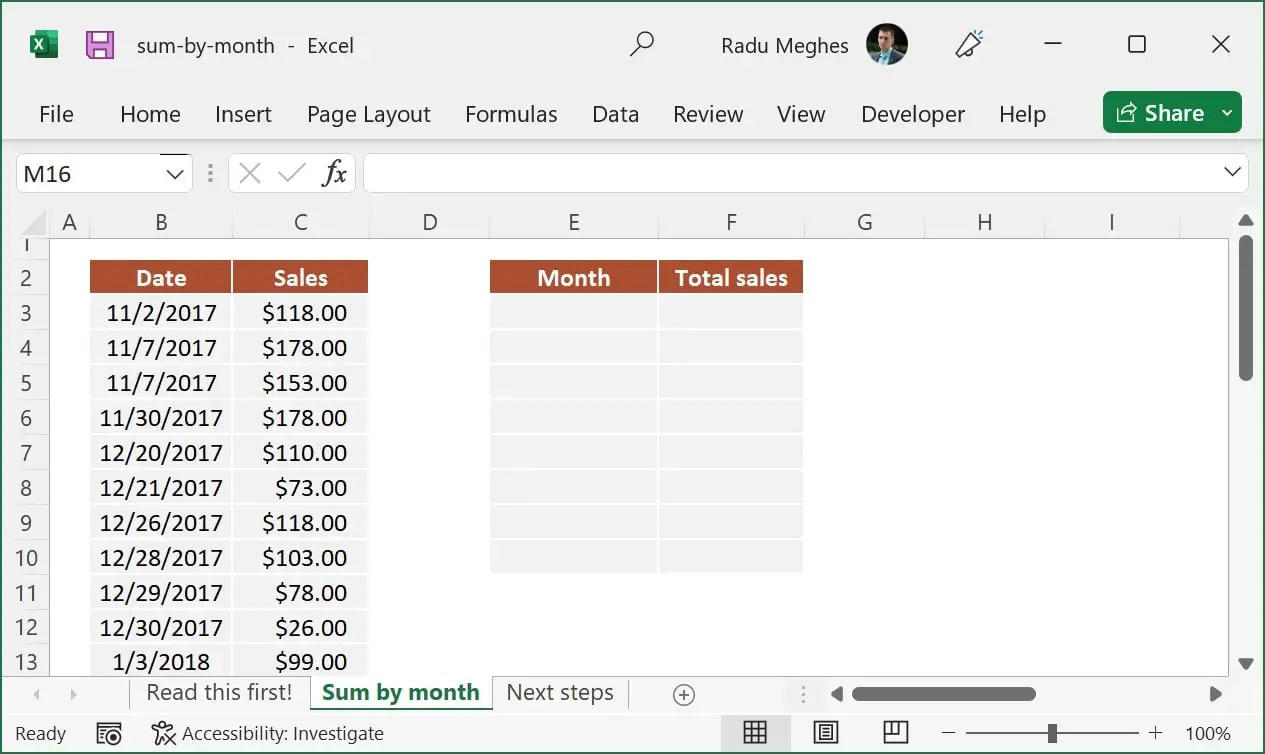
Task: Open the Share button dropdown arrow
Action: [1228, 113]
